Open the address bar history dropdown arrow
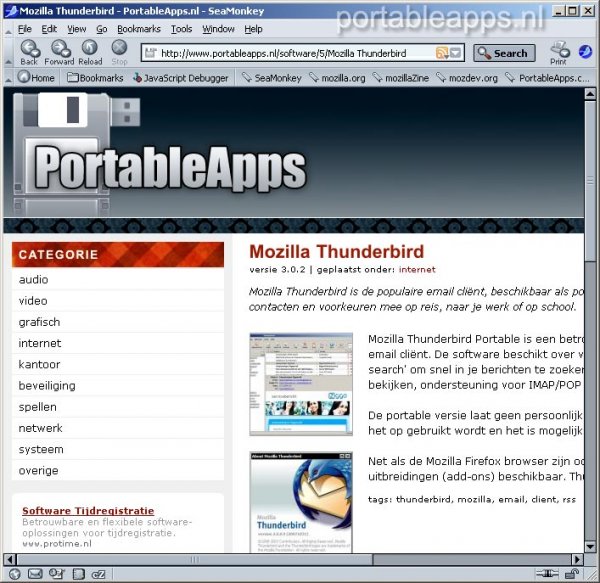The image size is (600, 583). pos(455,53)
